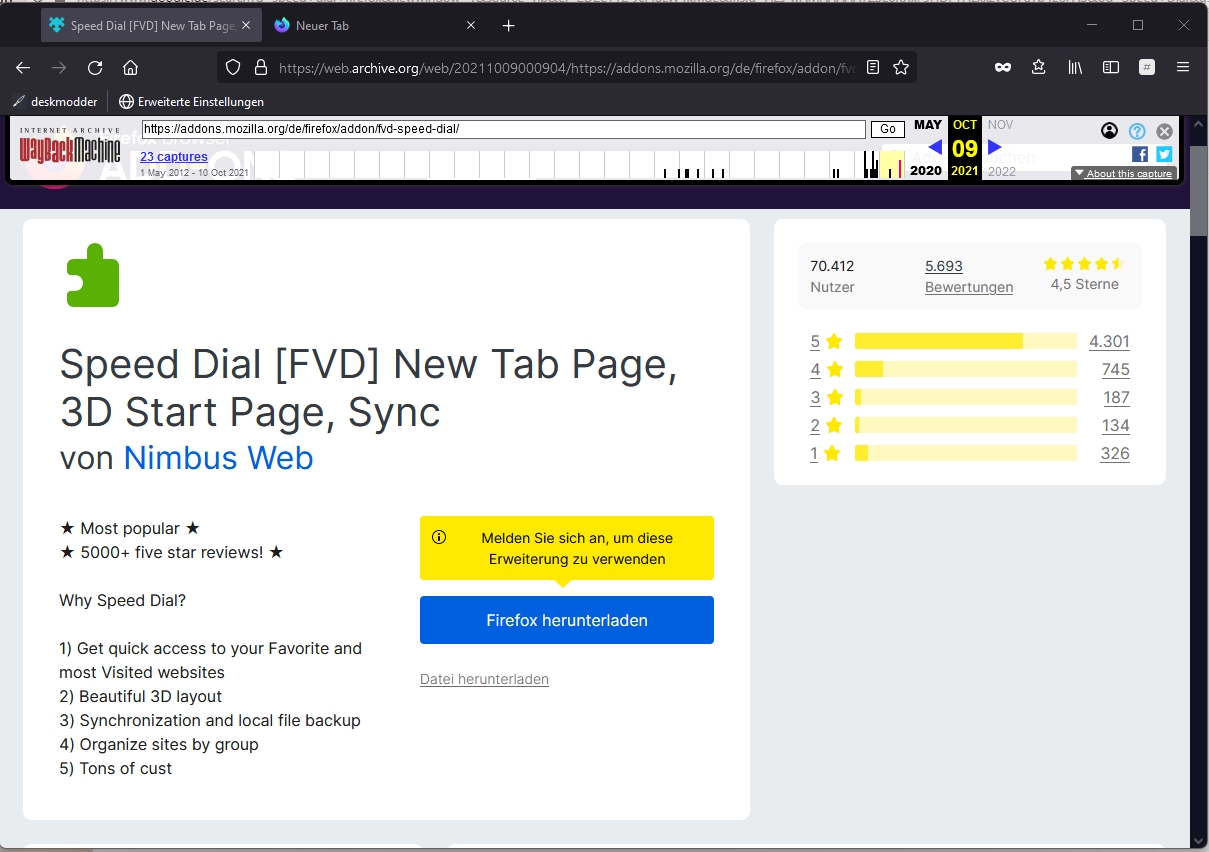Image resolution: width=1209 pixels, height=852 pixels.
Task: Share capture on Twitter
Action: click(1164, 154)
